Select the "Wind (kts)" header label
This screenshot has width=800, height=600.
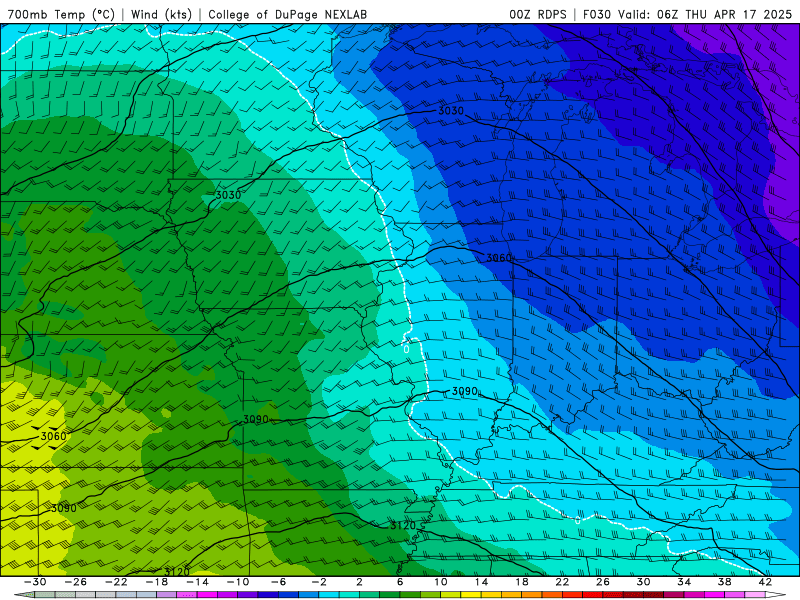[161, 14]
